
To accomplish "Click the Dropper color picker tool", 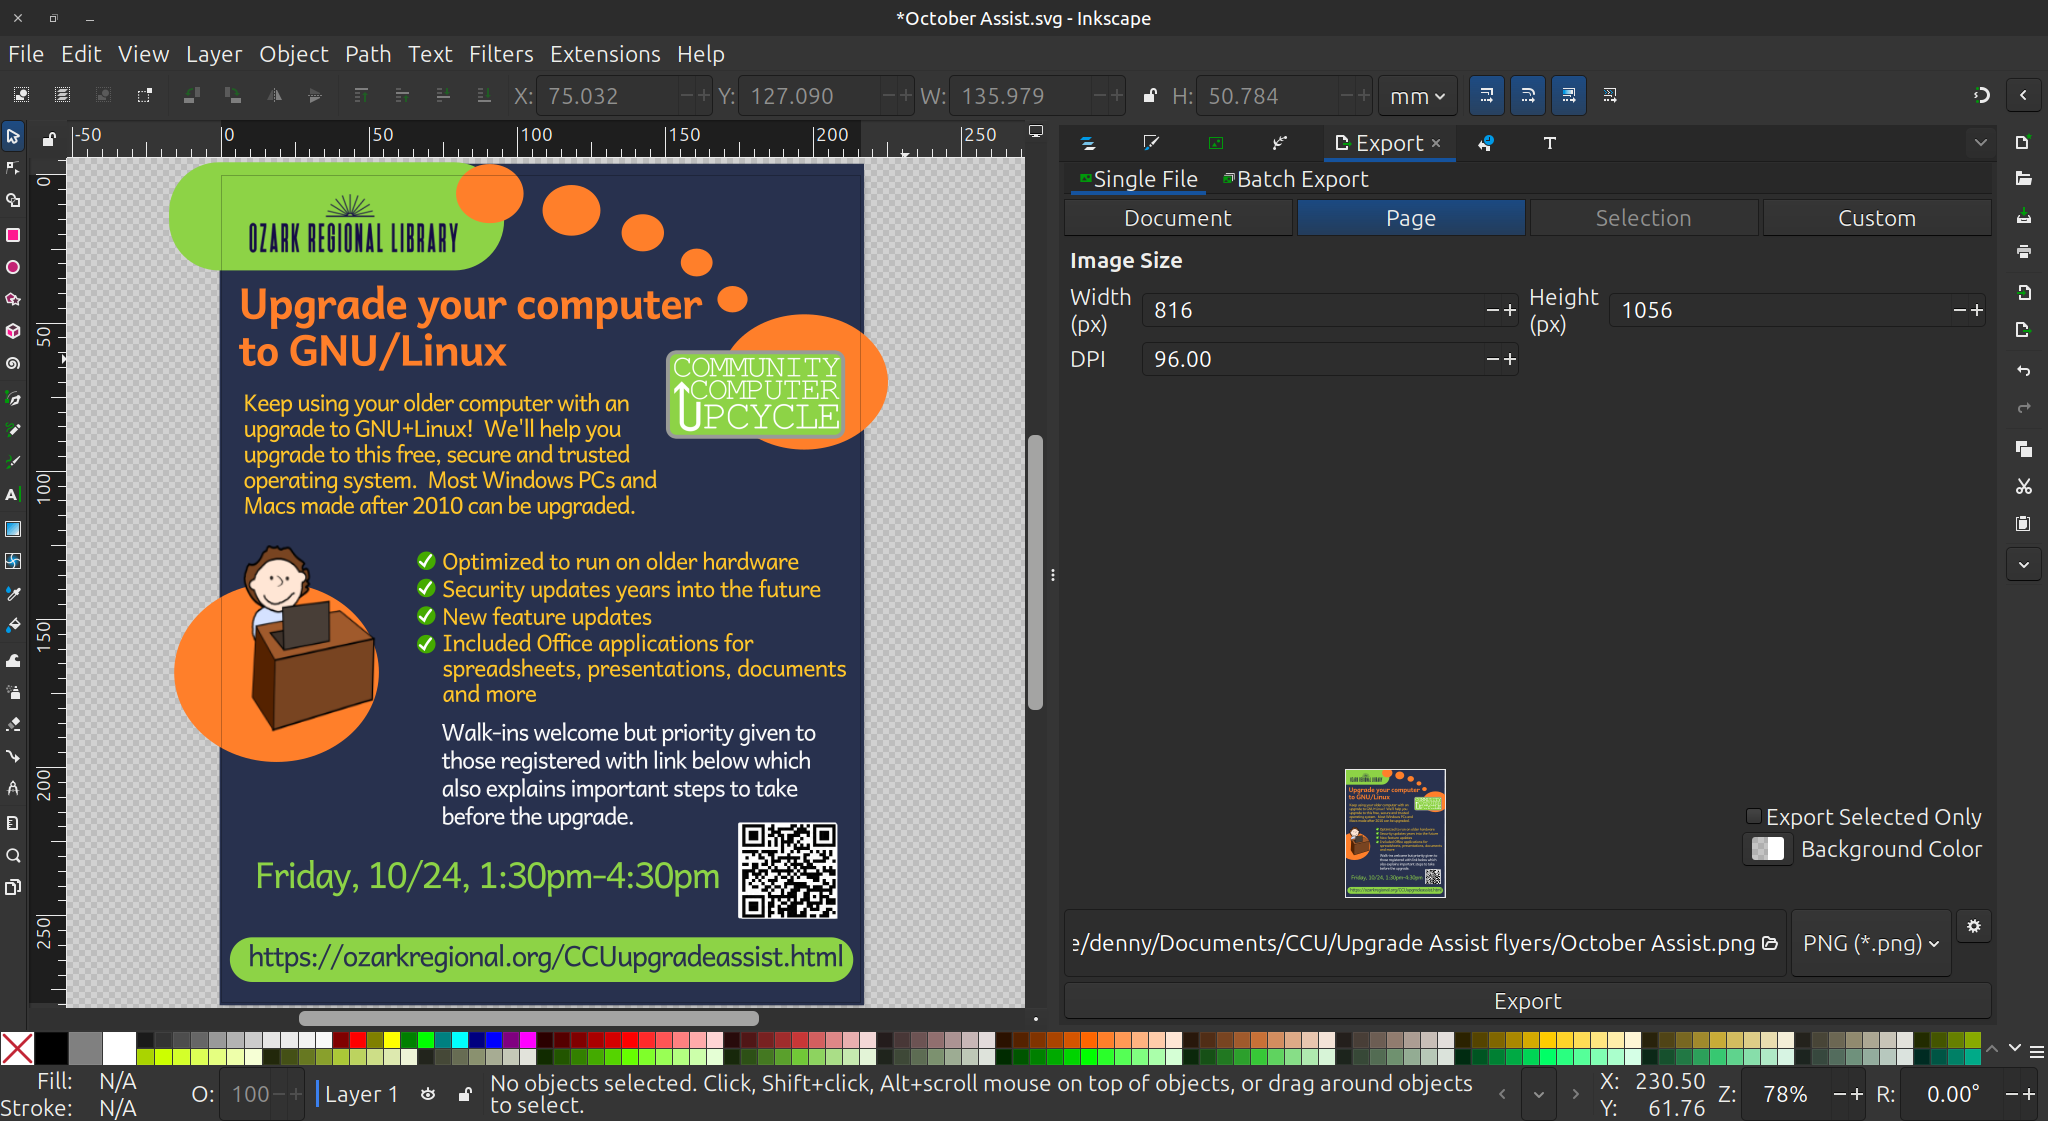I will tap(13, 593).
